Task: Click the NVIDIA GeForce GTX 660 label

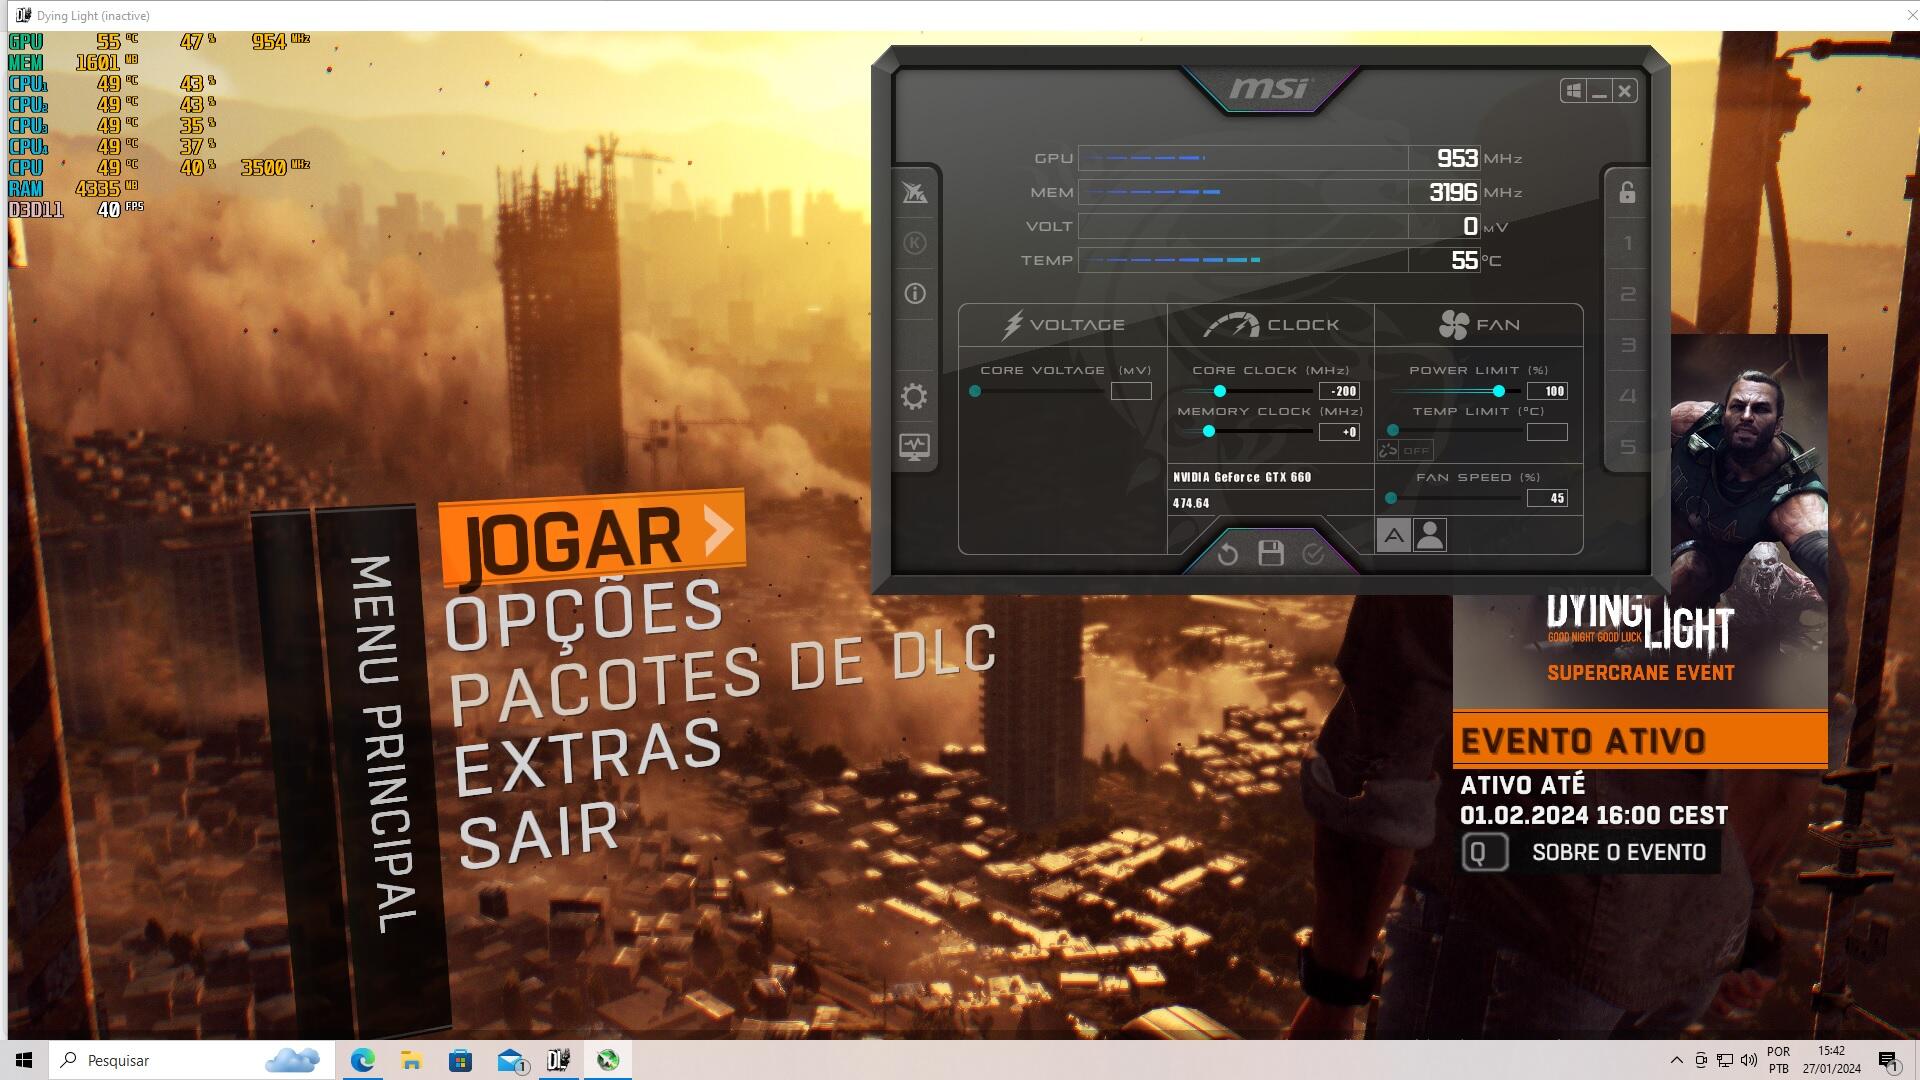Action: [x=1242, y=477]
